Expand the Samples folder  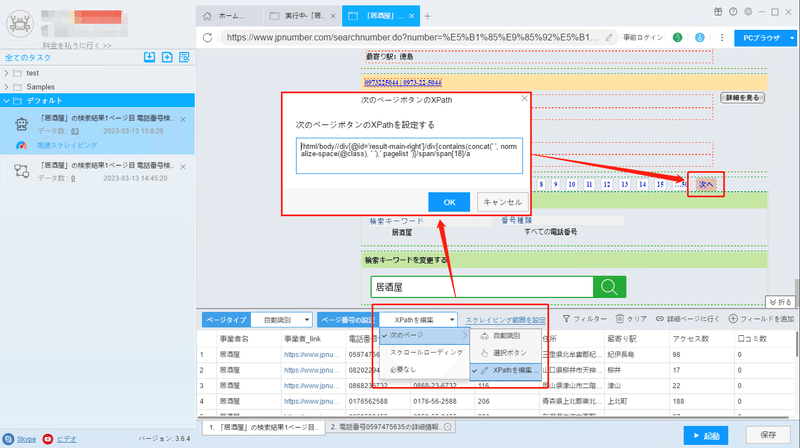[x=6, y=87]
